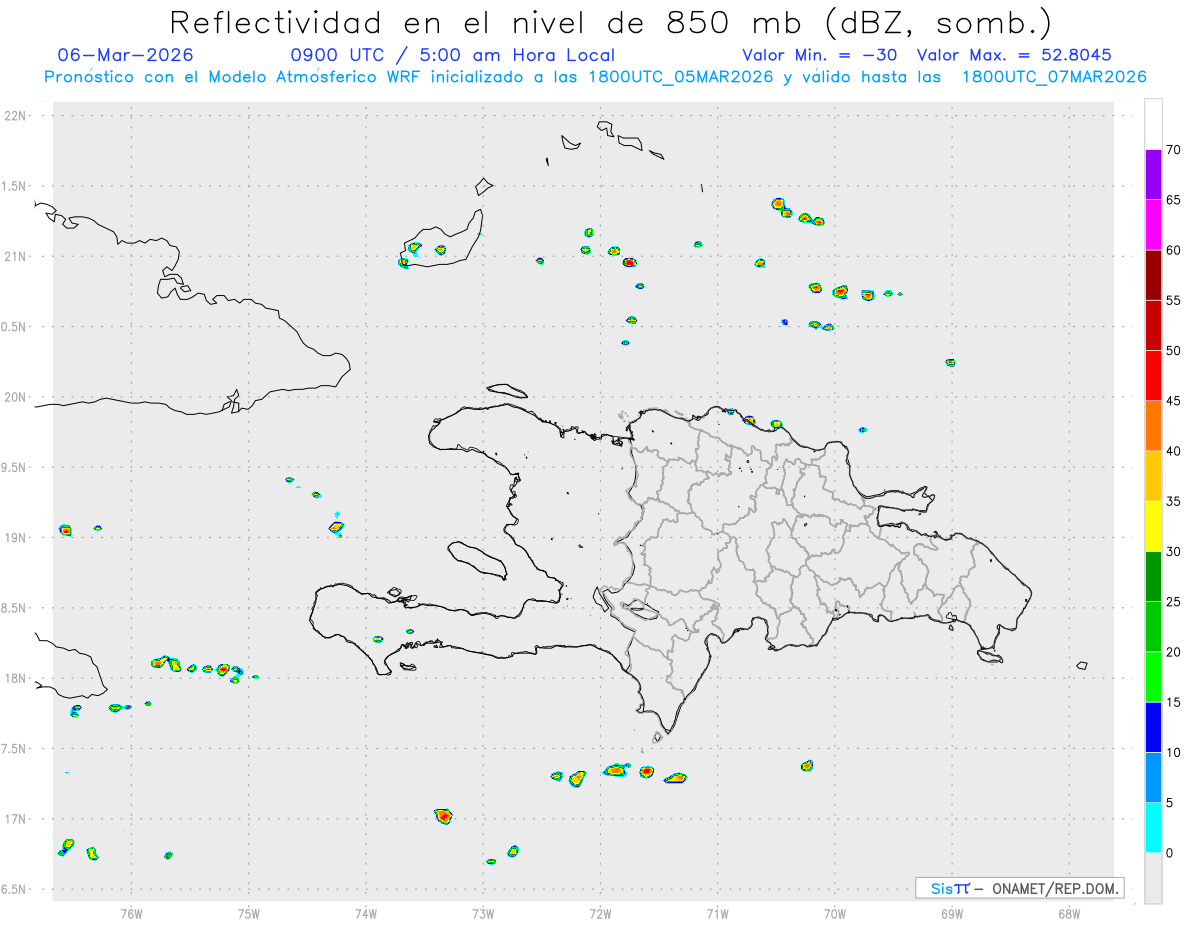Click the latitude axis label "18N"
1200x927 pixels.
click(x=17, y=678)
